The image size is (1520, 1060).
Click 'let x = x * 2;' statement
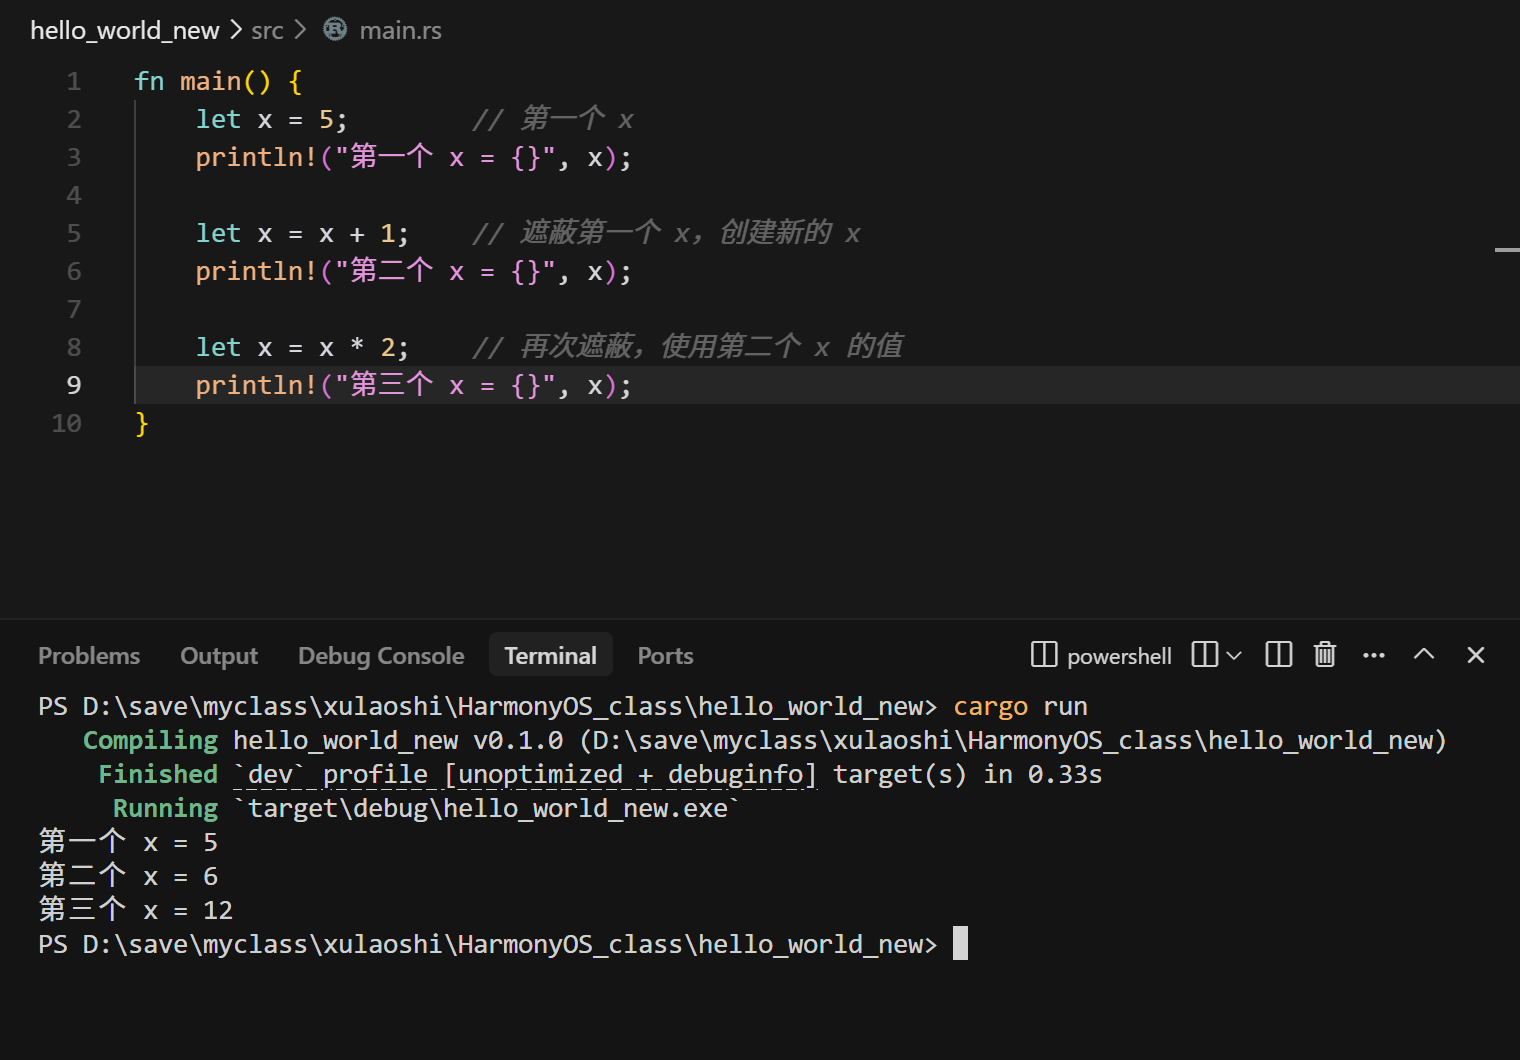[x=302, y=347]
